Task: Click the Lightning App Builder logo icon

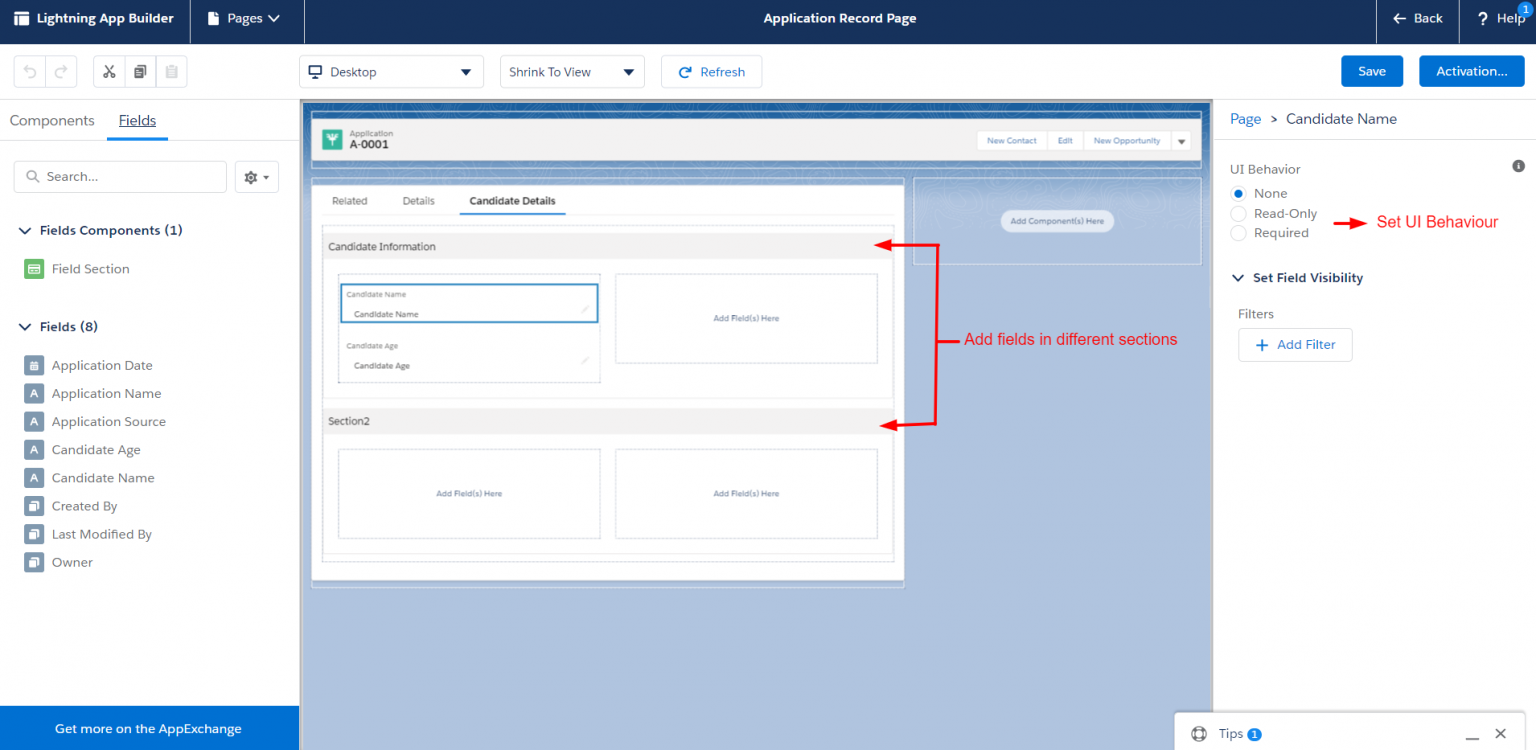Action: (x=22, y=18)
